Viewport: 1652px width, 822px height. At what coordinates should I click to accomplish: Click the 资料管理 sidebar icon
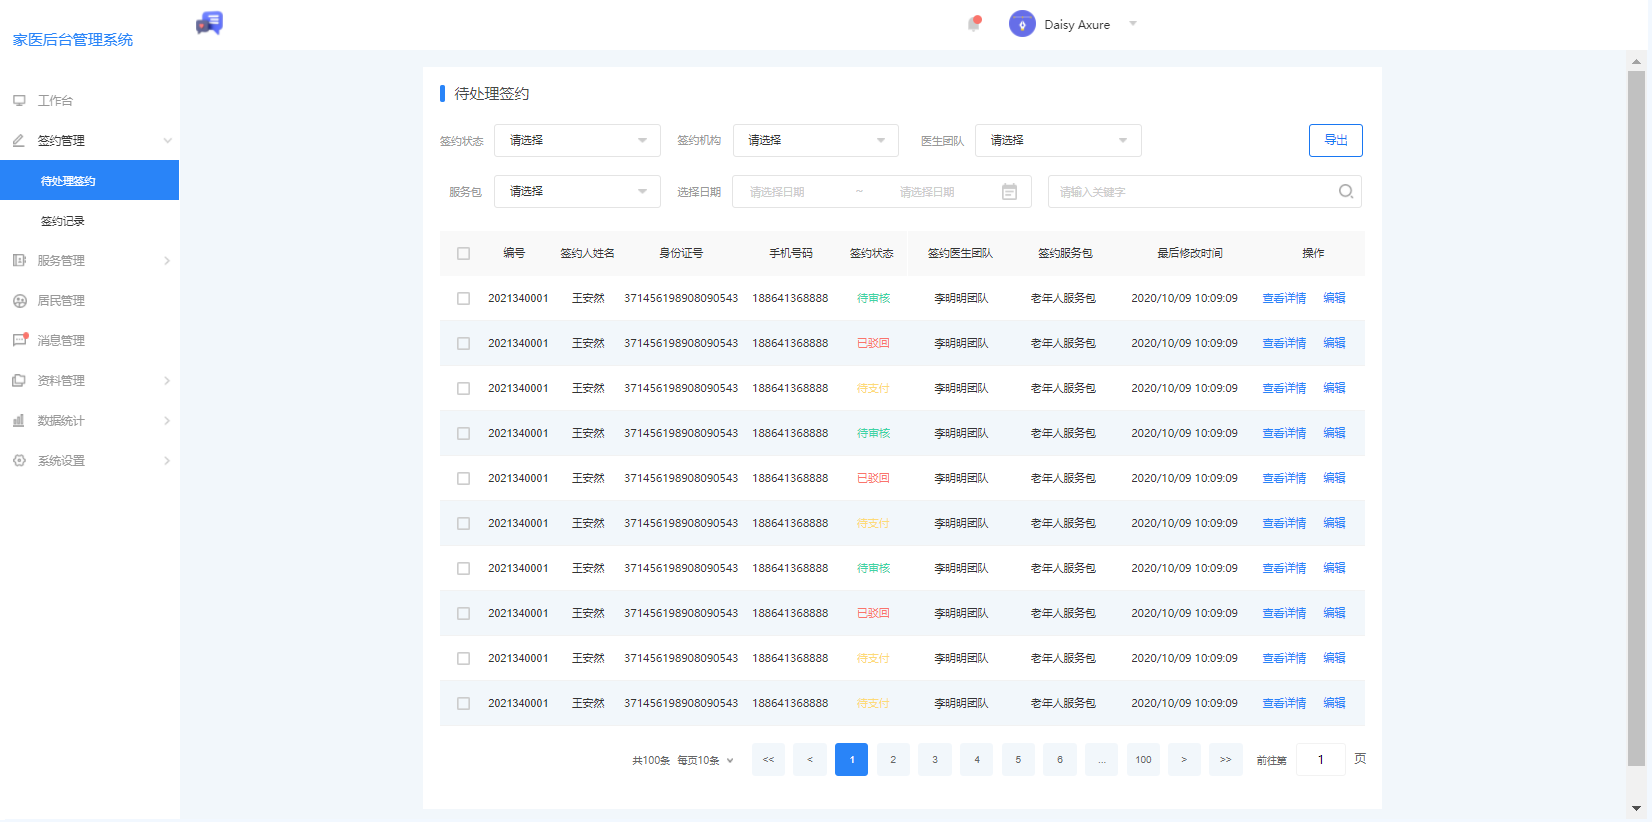pos(19,380)
